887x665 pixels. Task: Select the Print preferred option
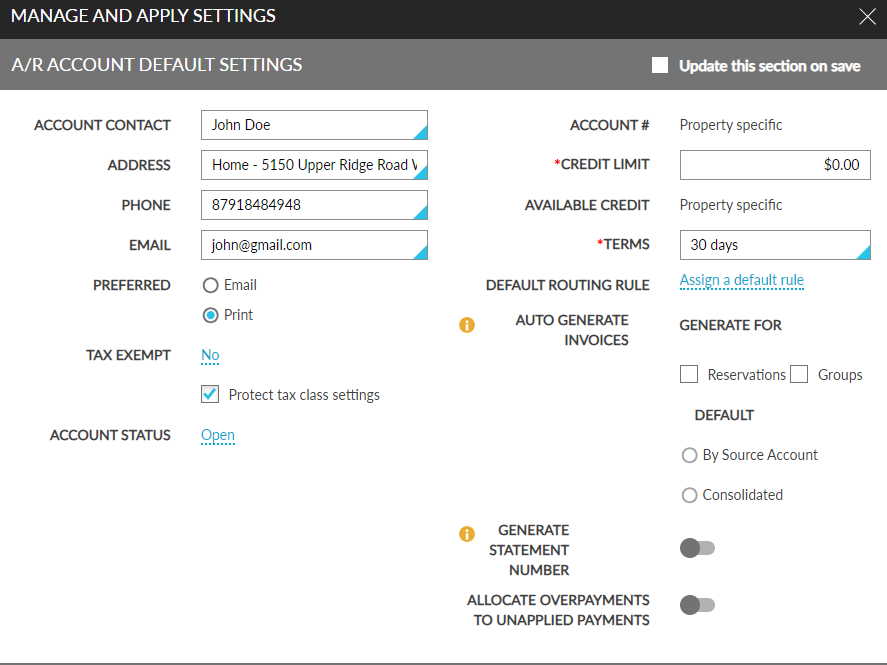pyautogui.click(x=210, y=313)
